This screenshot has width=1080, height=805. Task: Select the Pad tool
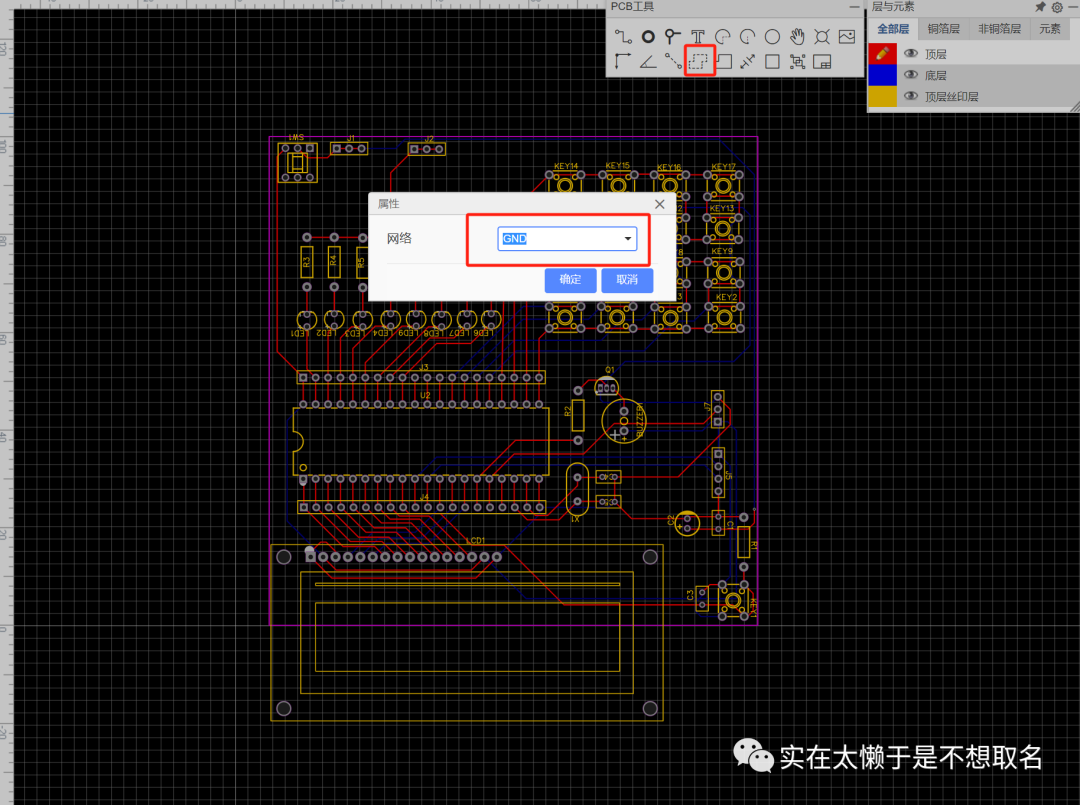tap(648, 36)
